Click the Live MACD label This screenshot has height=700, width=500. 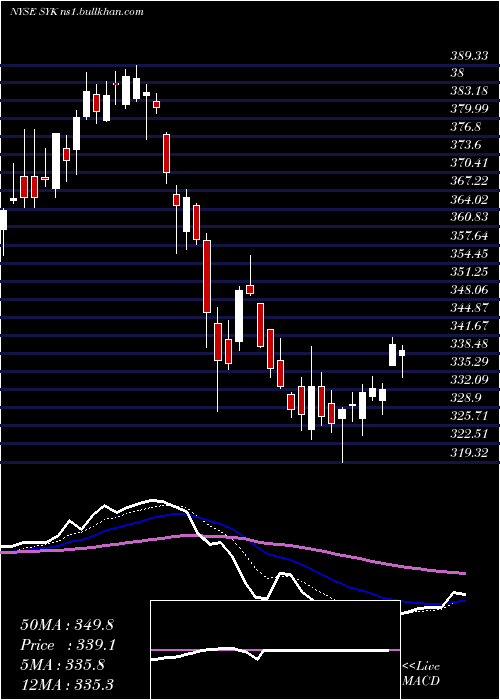pos(421,673)
